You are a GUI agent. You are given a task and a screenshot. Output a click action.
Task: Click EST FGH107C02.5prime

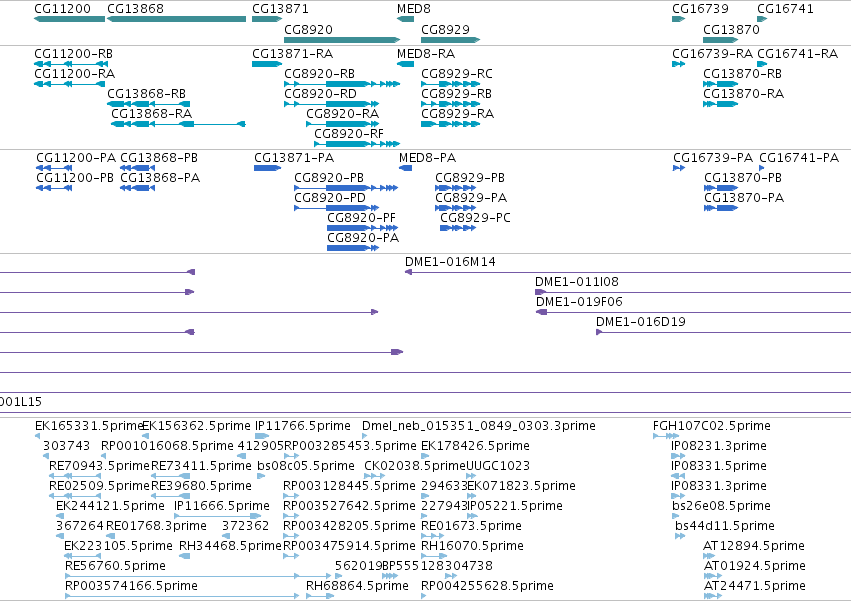712,426
